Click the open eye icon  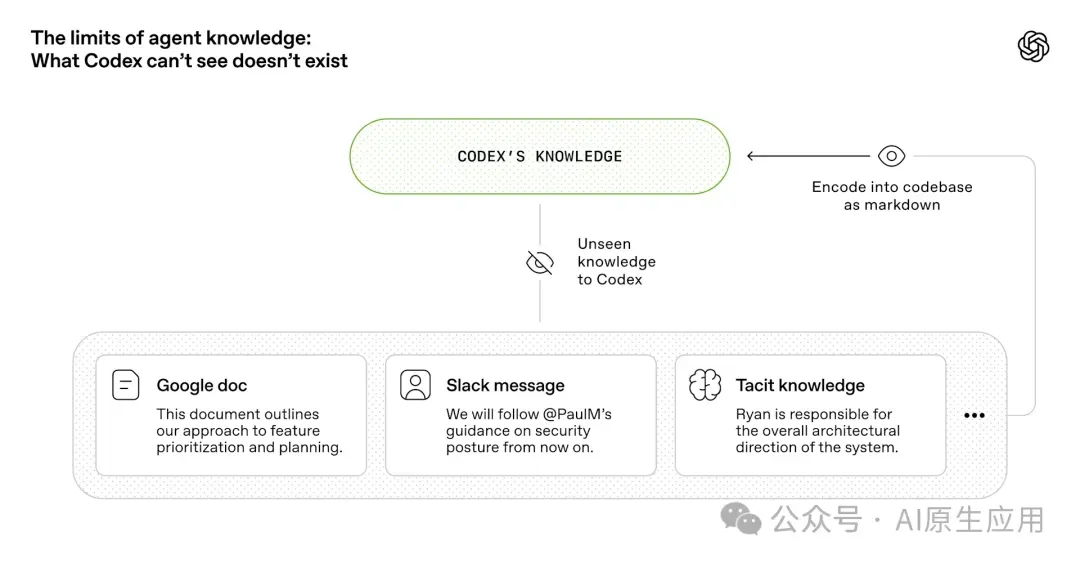pos(891,156)
